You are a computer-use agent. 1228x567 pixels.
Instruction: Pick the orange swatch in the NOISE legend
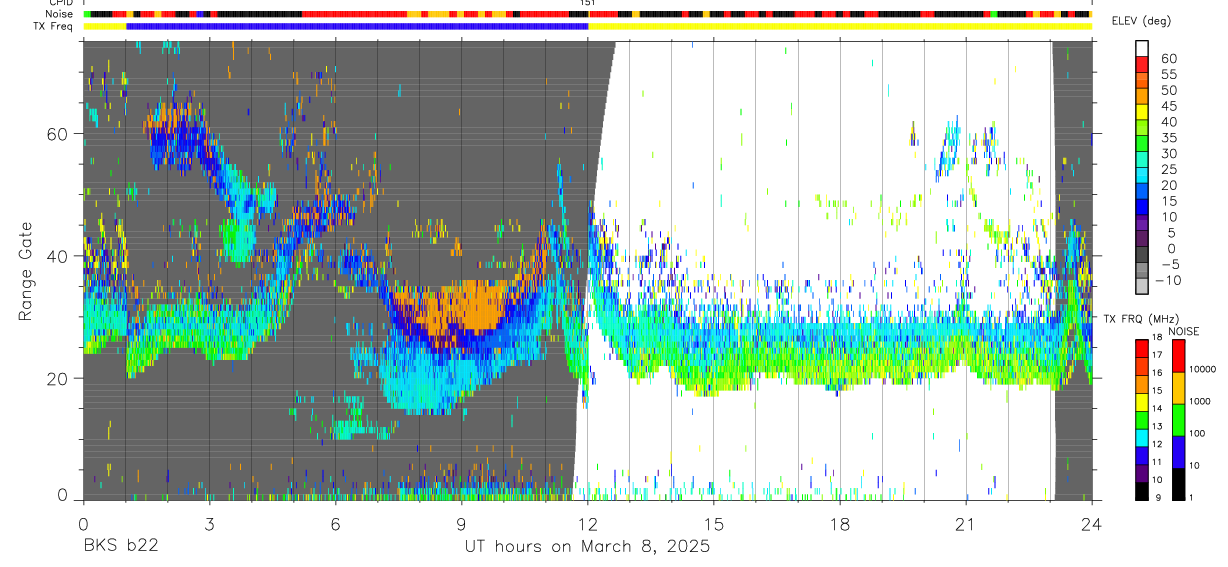click(x=1179, y=388)
